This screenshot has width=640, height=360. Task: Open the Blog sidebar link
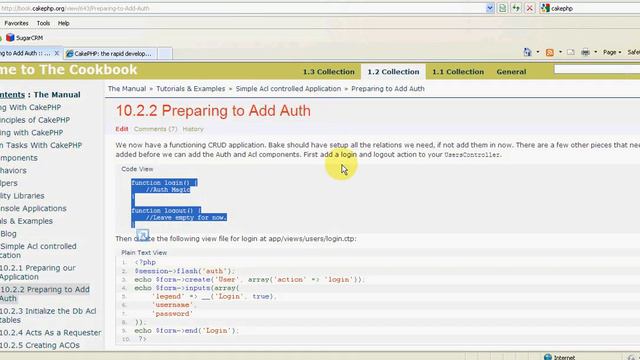coord(9,234)
